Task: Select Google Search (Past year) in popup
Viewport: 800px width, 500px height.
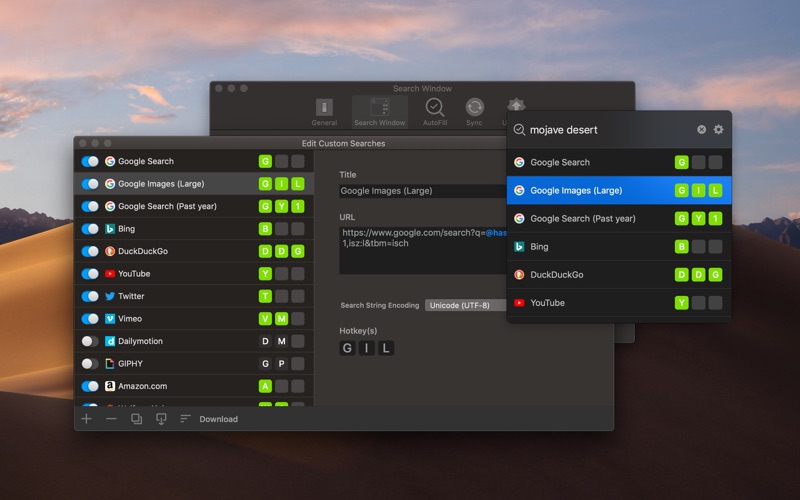Action: tap(619, 218)
